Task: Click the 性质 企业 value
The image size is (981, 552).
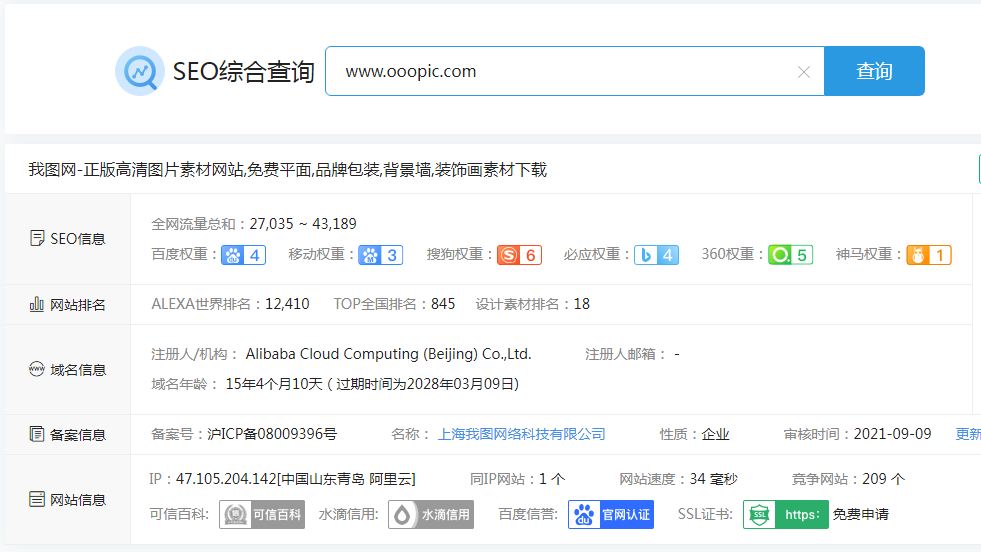Action: pos(715,434)
